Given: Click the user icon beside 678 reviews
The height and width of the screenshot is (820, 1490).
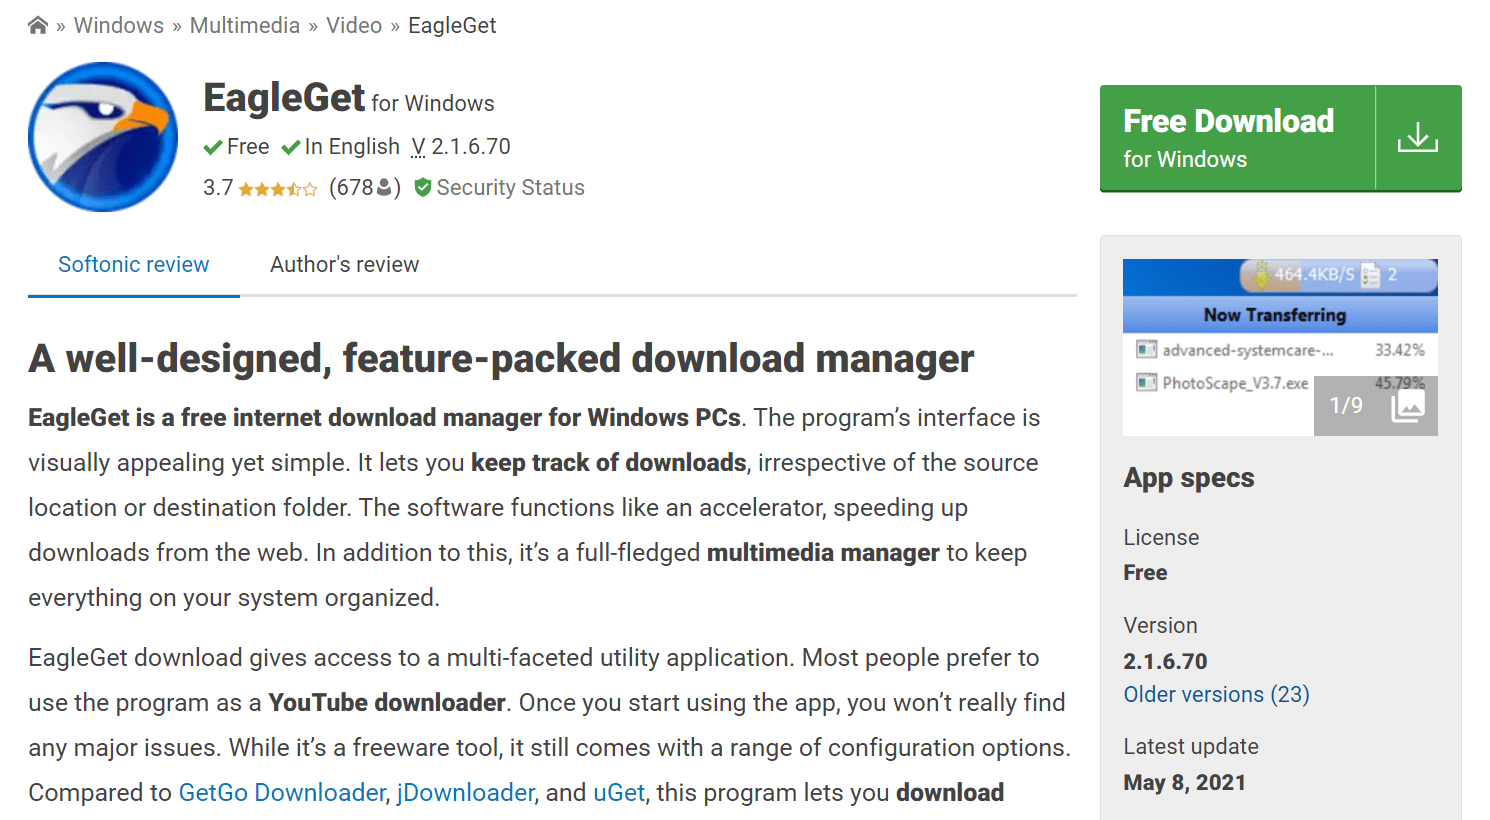Looking at the screenshot, I should (x=384, y=188).
